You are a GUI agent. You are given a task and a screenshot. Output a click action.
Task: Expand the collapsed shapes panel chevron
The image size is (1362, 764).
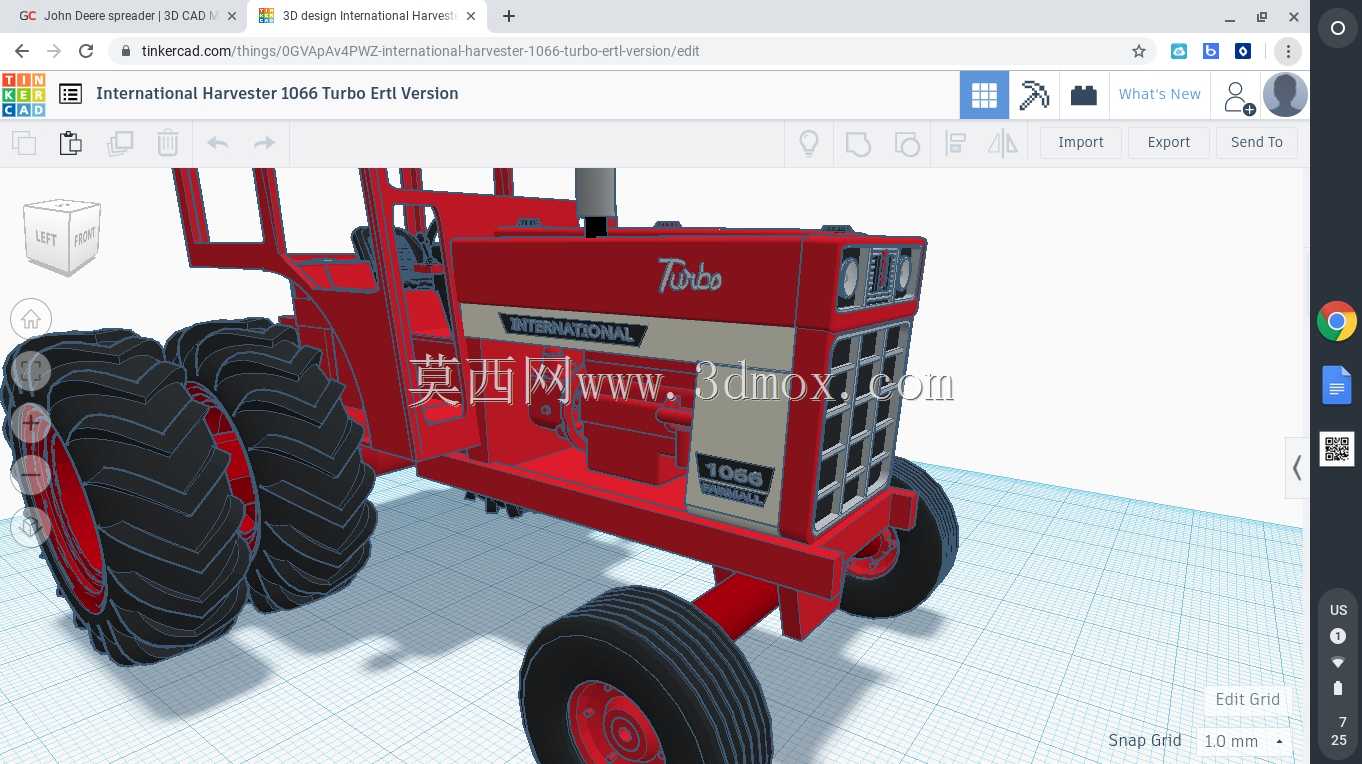click(x=1297, y=467)
